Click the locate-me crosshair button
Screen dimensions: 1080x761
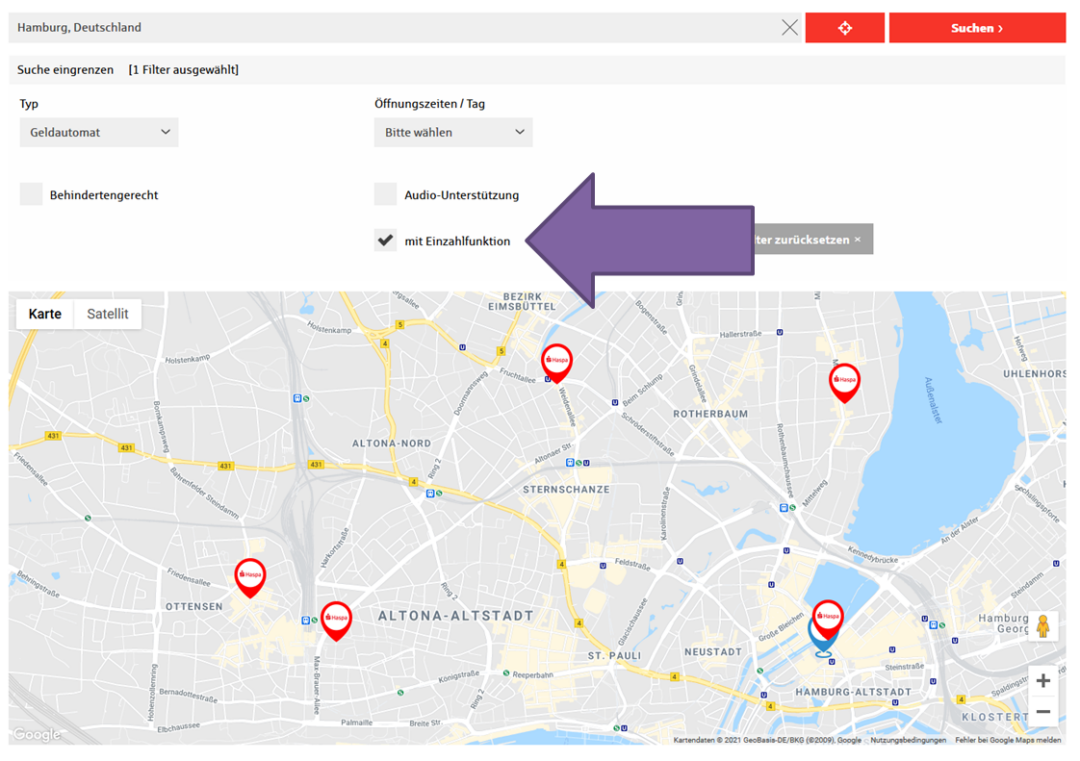click(x=844, y=28)
